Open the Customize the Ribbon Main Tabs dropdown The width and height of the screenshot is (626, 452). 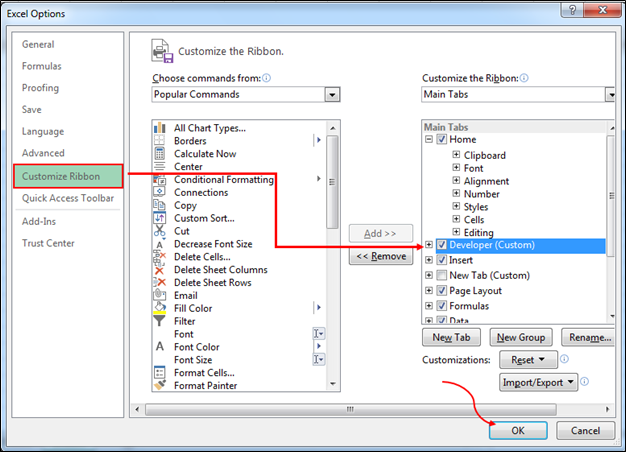coord(610,95)
